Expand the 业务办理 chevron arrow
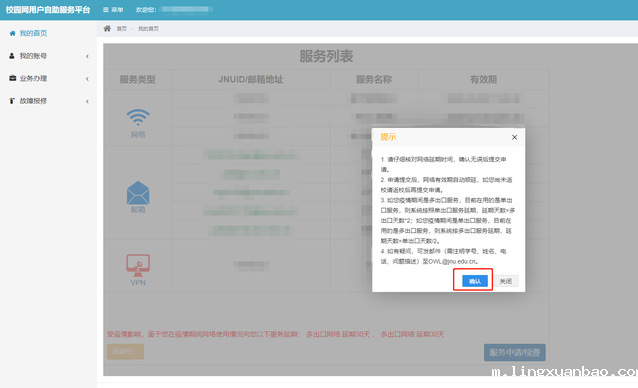Image resolution: width=638 pixels, height=388 pixels. tap(87, 79)
